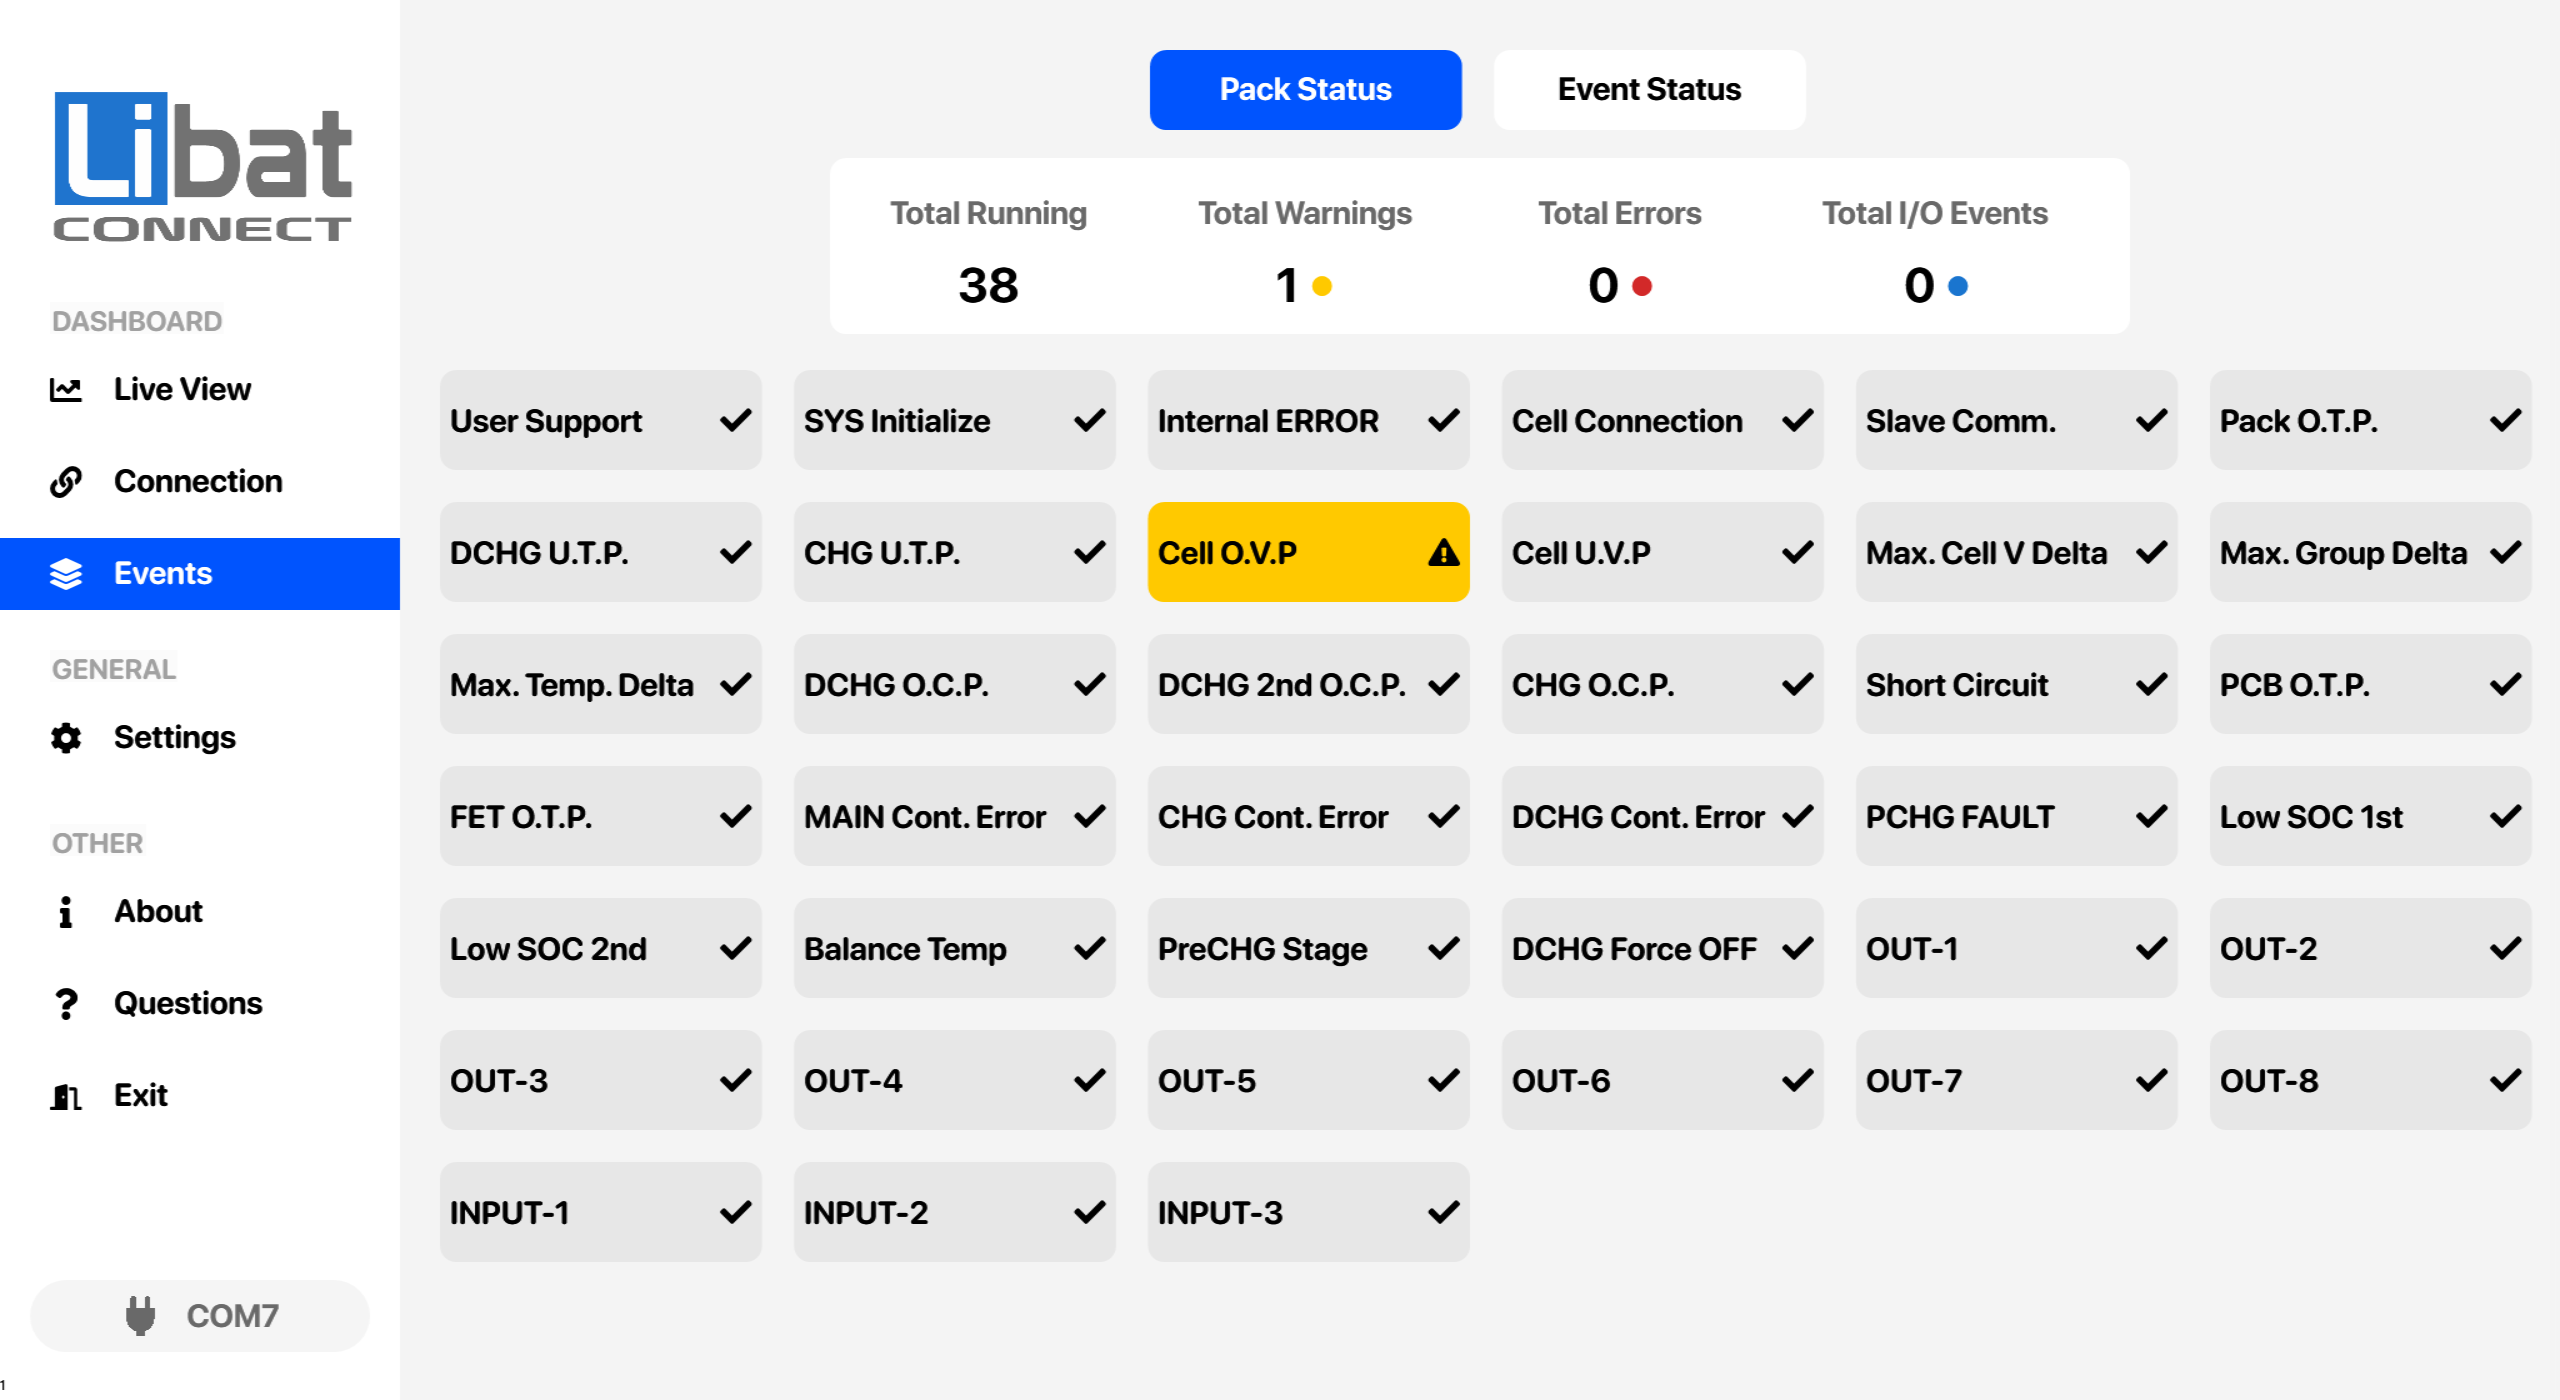Click the checkmark on PCHG FAULT
Screen dimensions: 2560x1400
coord(2151,816)
